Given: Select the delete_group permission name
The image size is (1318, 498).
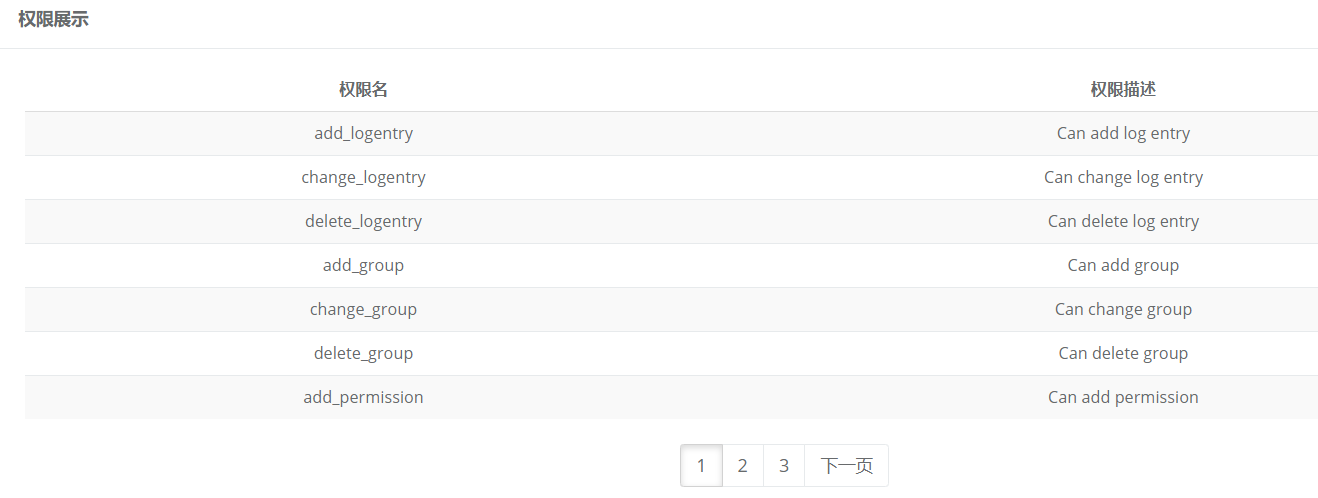Looking at the screenshot, I should point(363,353).
